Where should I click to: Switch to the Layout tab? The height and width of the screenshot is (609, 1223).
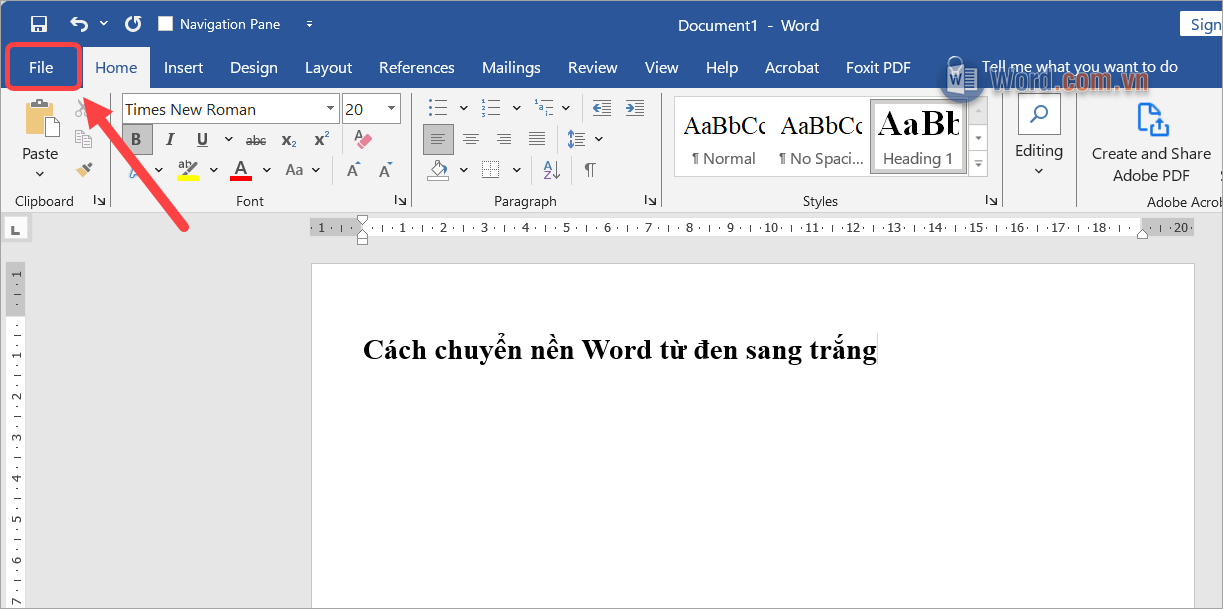coord(328,68)
